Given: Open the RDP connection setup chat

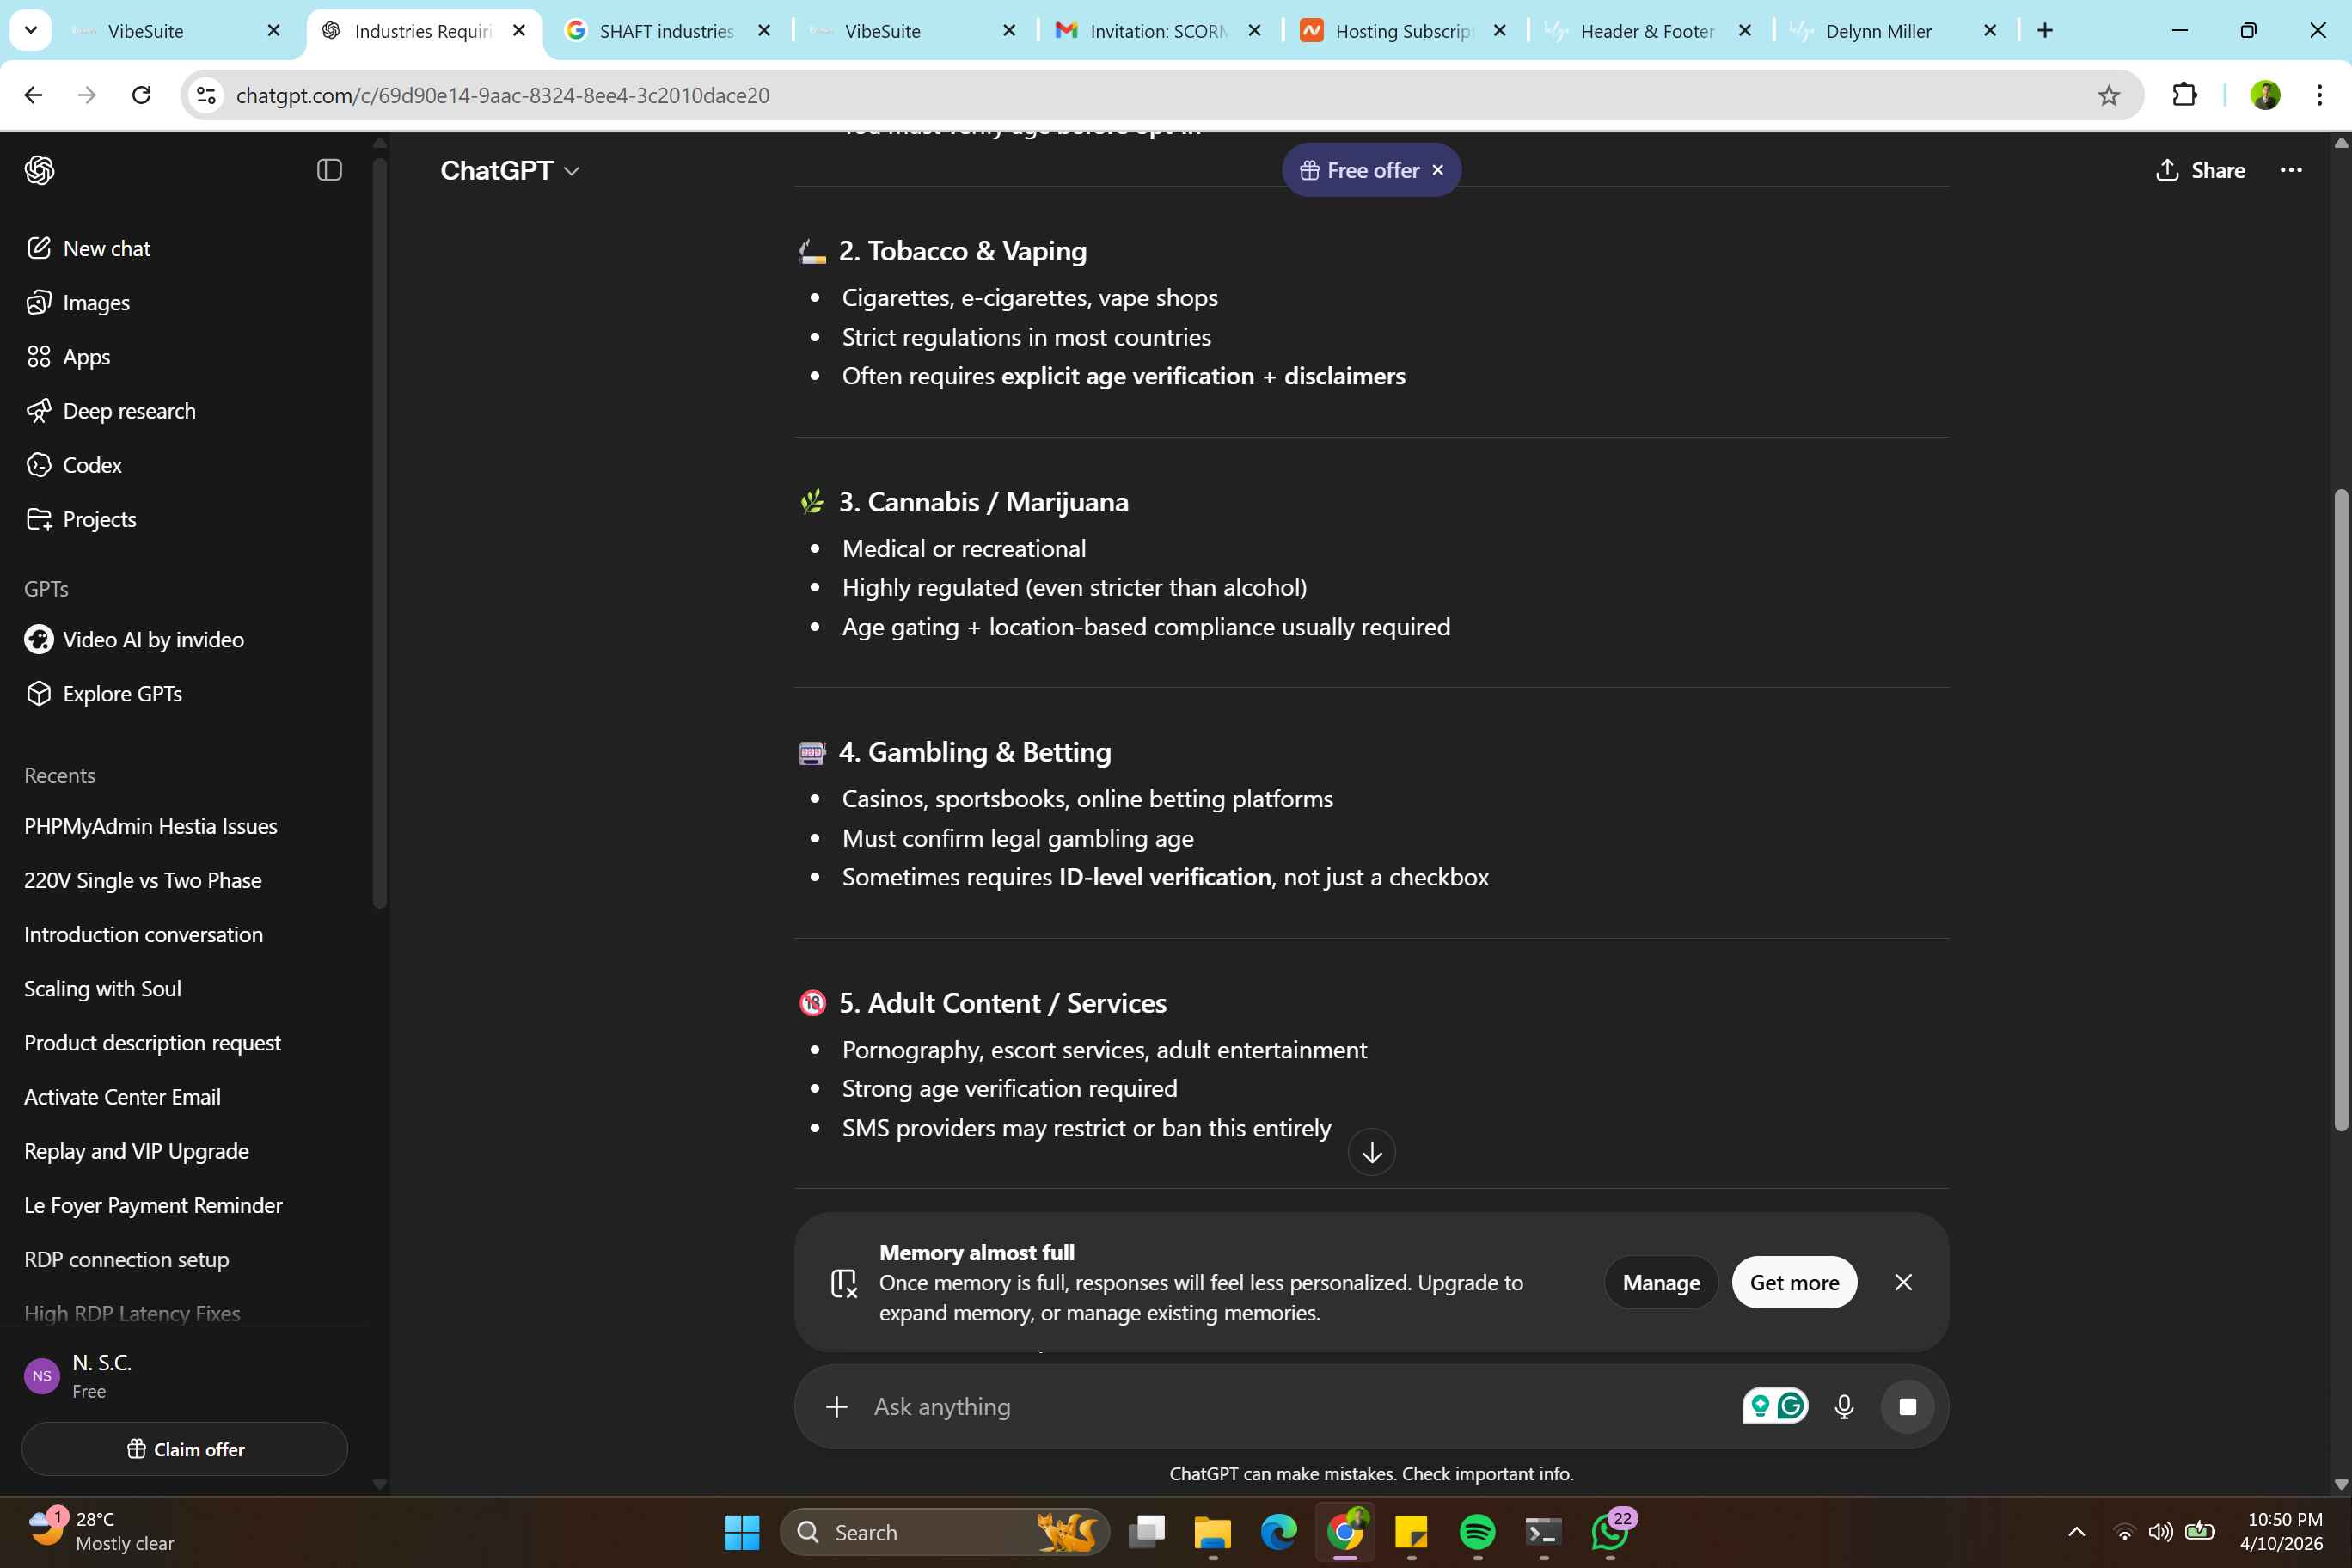Looking at the screenshot, I should coord(127,1259).
